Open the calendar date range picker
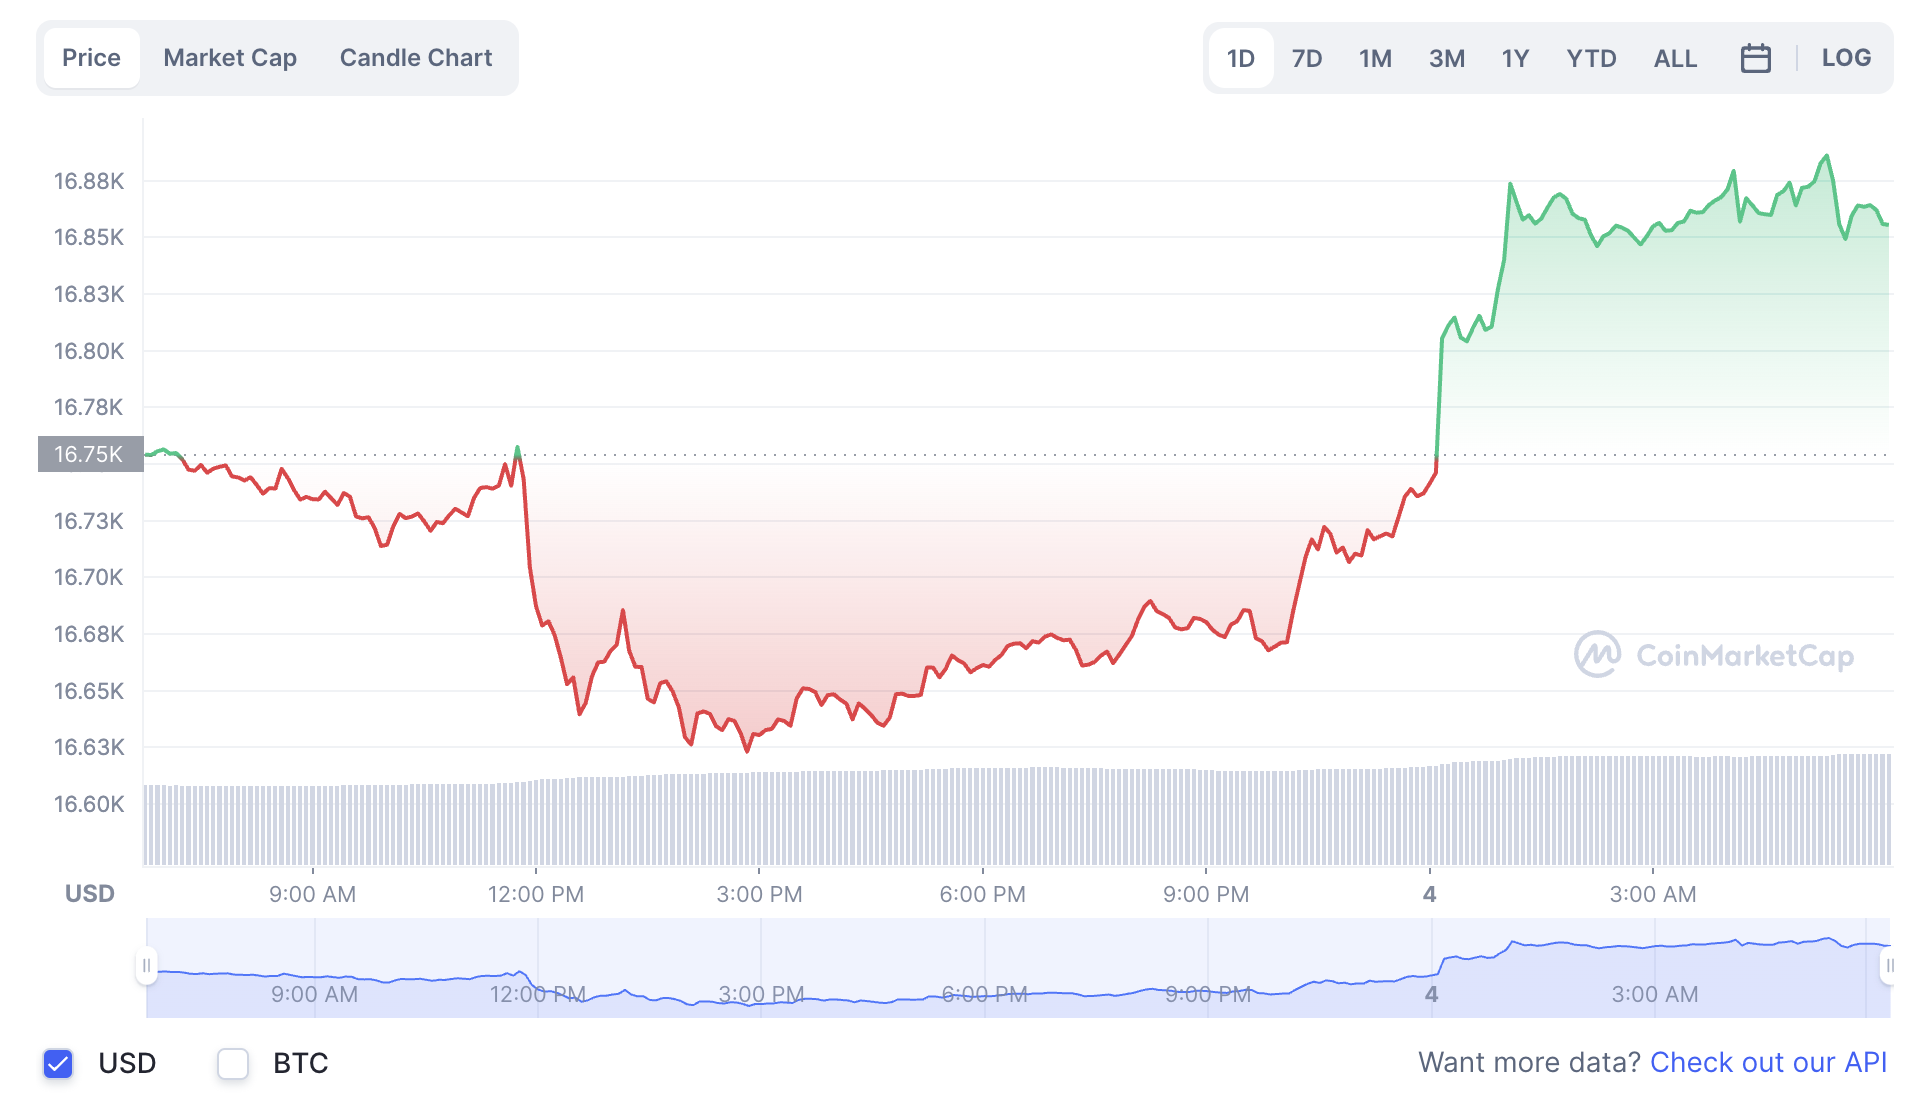The height and width of the screenshot is (1110, 1918). (x=1755, y=58)
